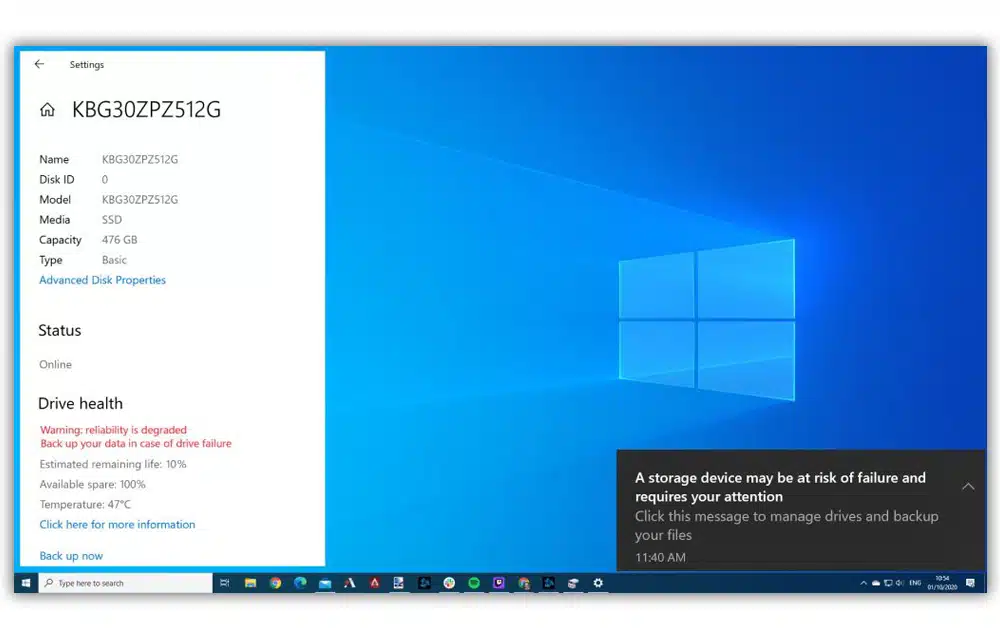Click 'Click here for more information' link
The width and height of the screenshot is (1000, 640).
tap(117, 524)
